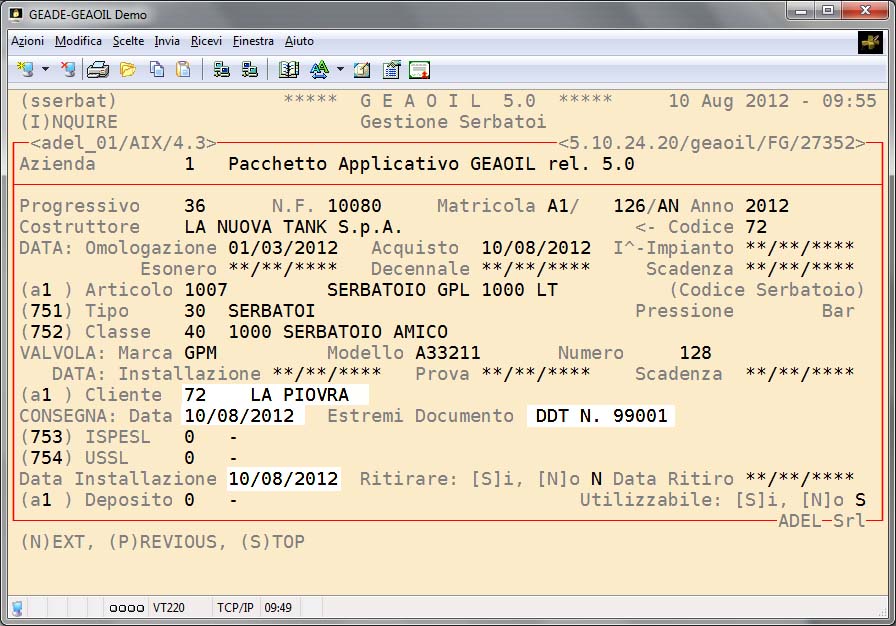
Task: Click the open book toolbar icon
Action: pyautogui.click(x=289, y=69)
